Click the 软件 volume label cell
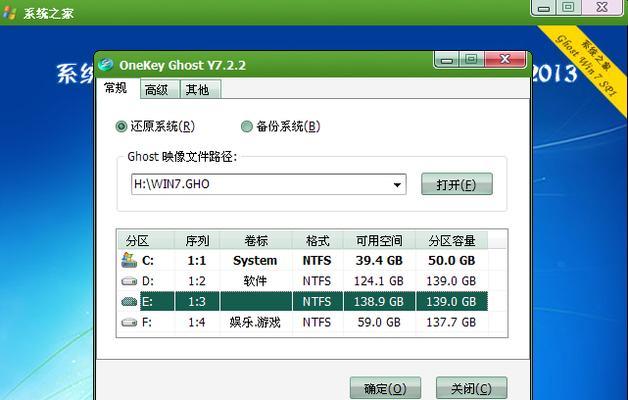Image resolution: width=628 pixels, height=400 pixels. (x=255, y=281)
